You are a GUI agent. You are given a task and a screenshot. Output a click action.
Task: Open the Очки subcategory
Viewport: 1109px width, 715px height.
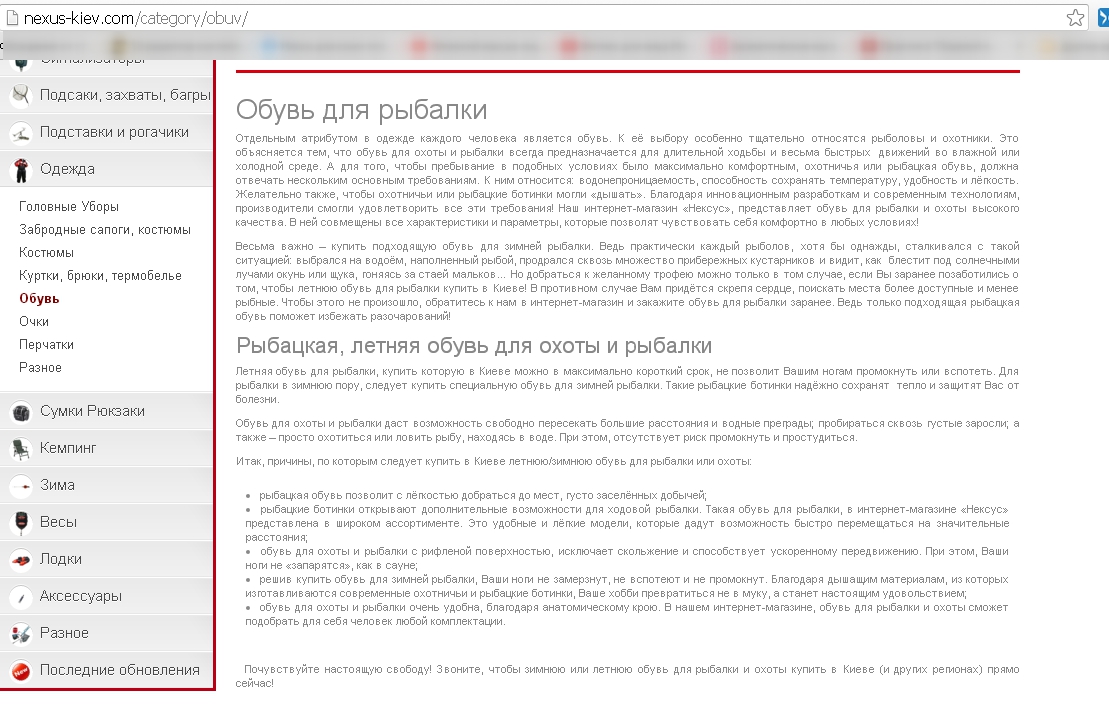point(34,322)
